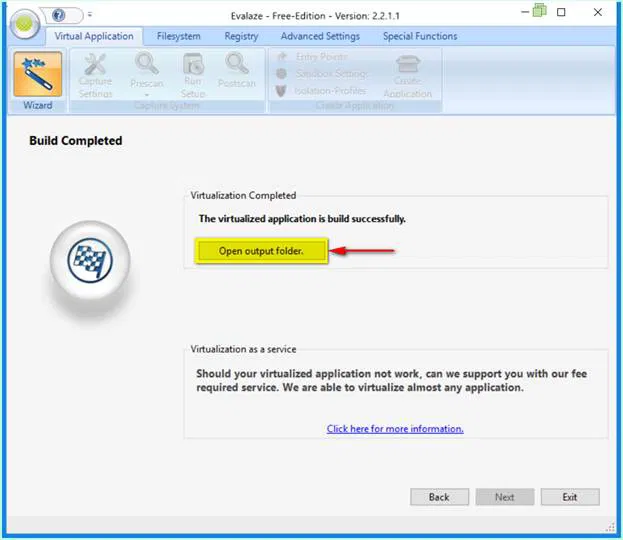Open the Special Functions tab

tap(420, 36)
